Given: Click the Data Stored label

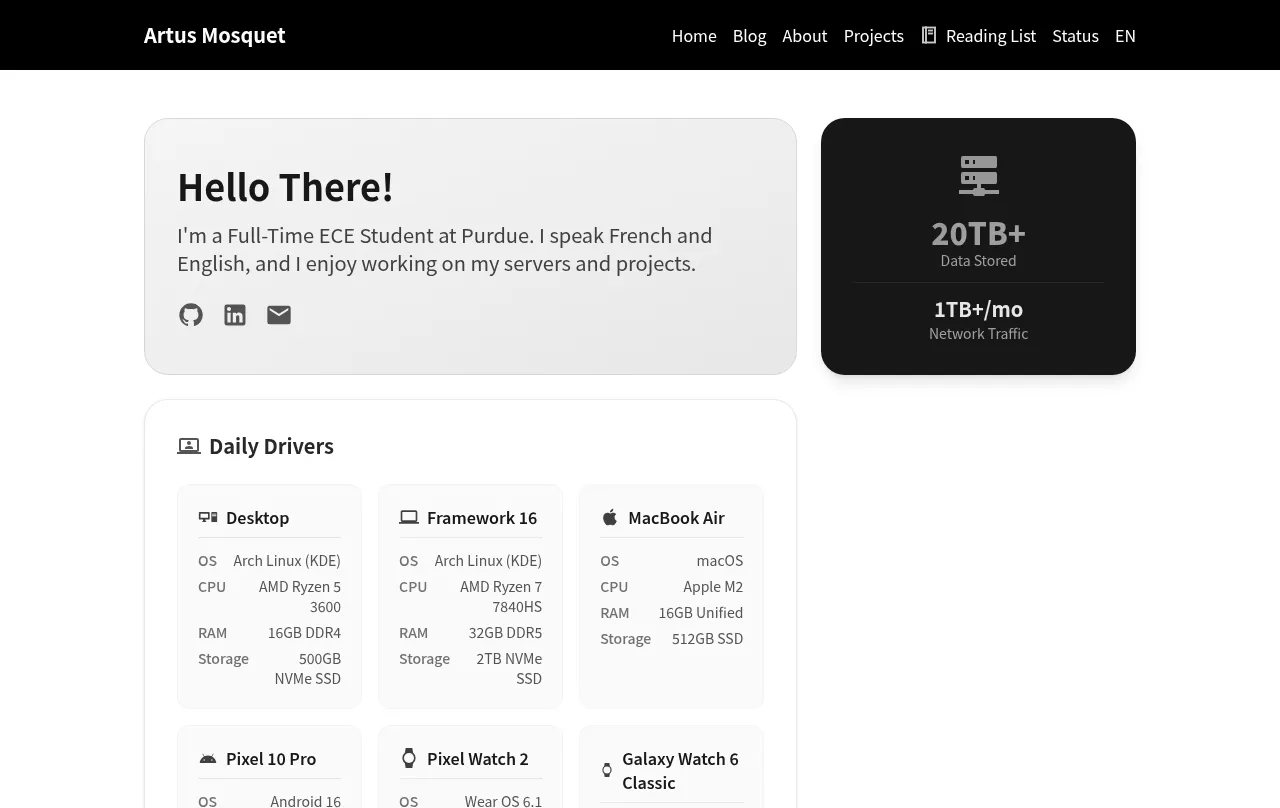Looking at the screenshot, I should point(979,260).
